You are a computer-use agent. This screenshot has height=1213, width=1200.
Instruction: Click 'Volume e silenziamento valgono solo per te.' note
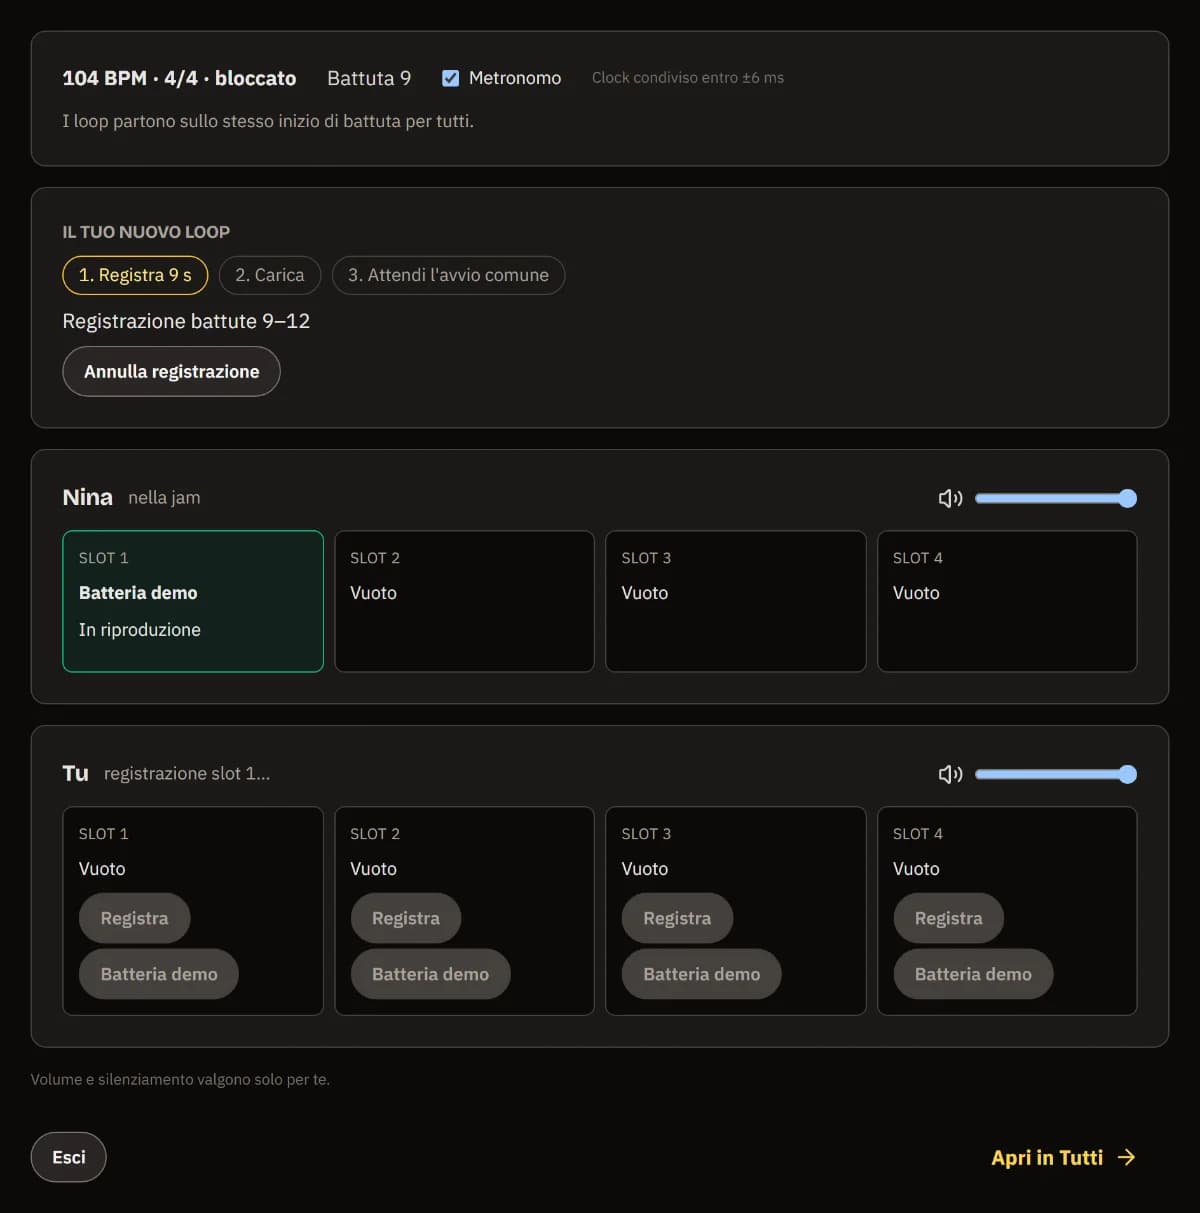[x=180, y=1079]
